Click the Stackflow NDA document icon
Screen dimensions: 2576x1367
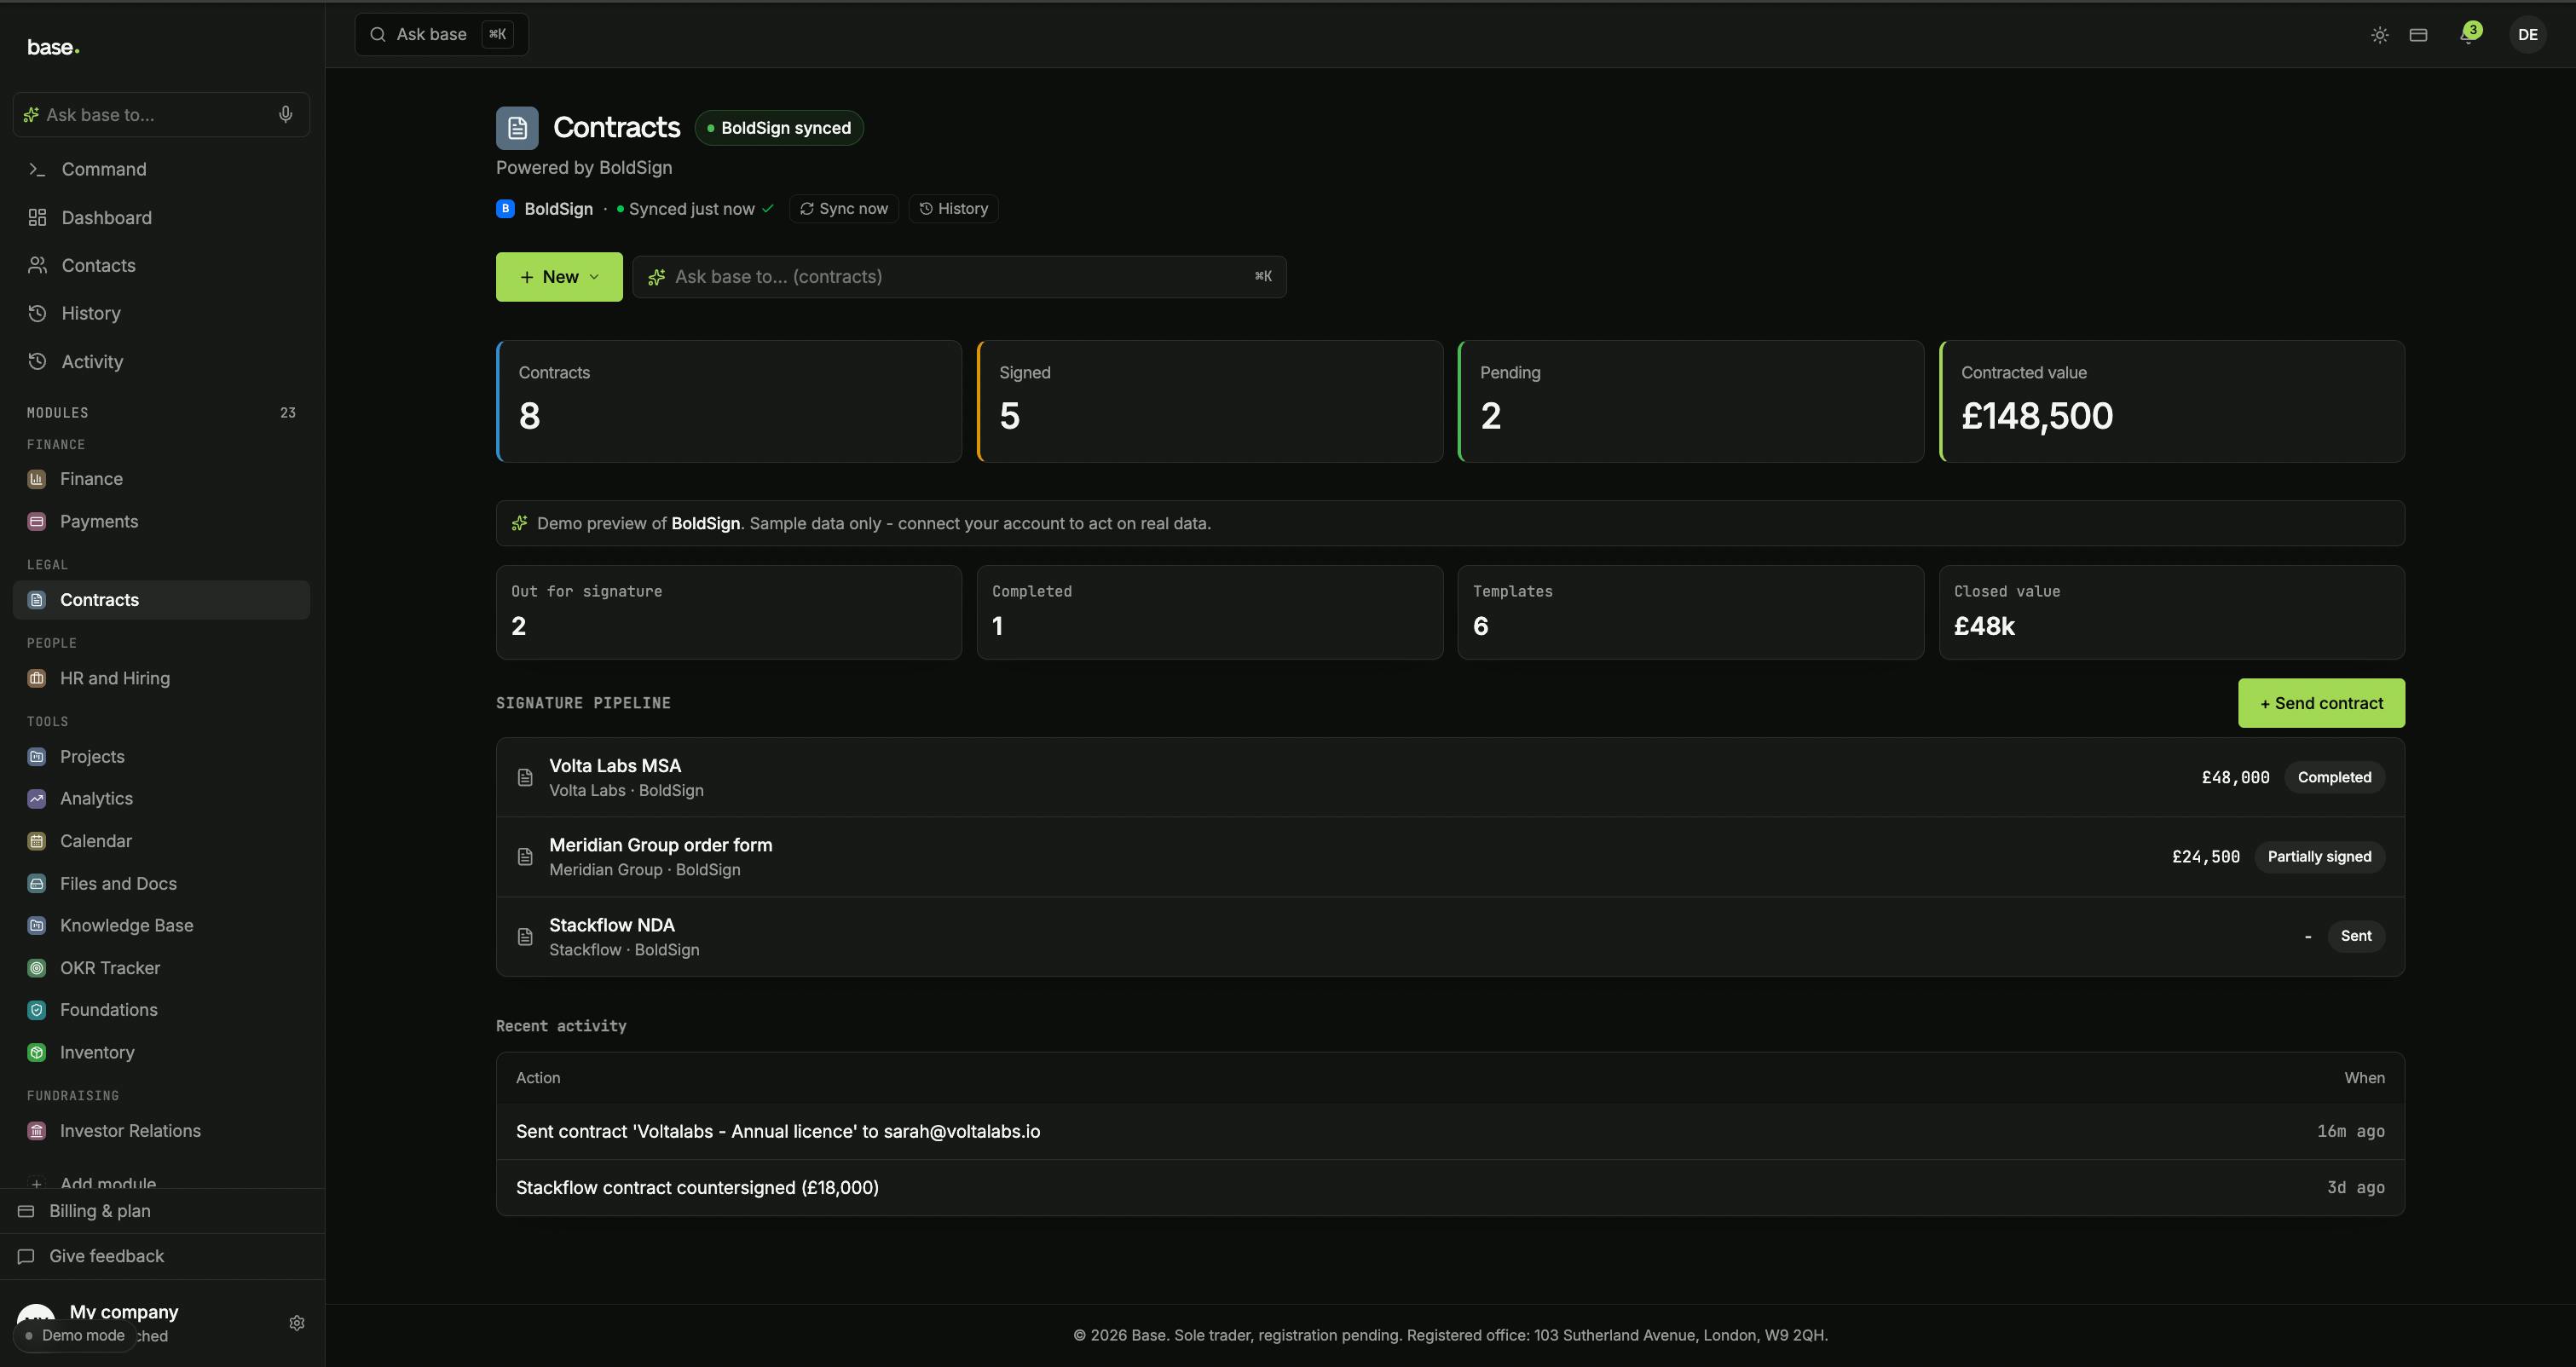tap(525, 937)
